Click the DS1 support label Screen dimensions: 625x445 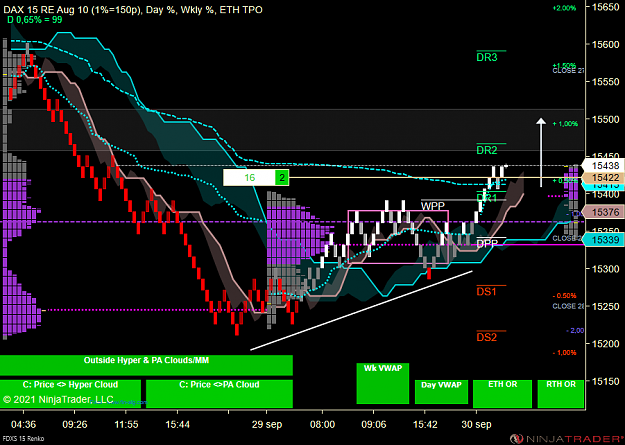tap(487, 292)
